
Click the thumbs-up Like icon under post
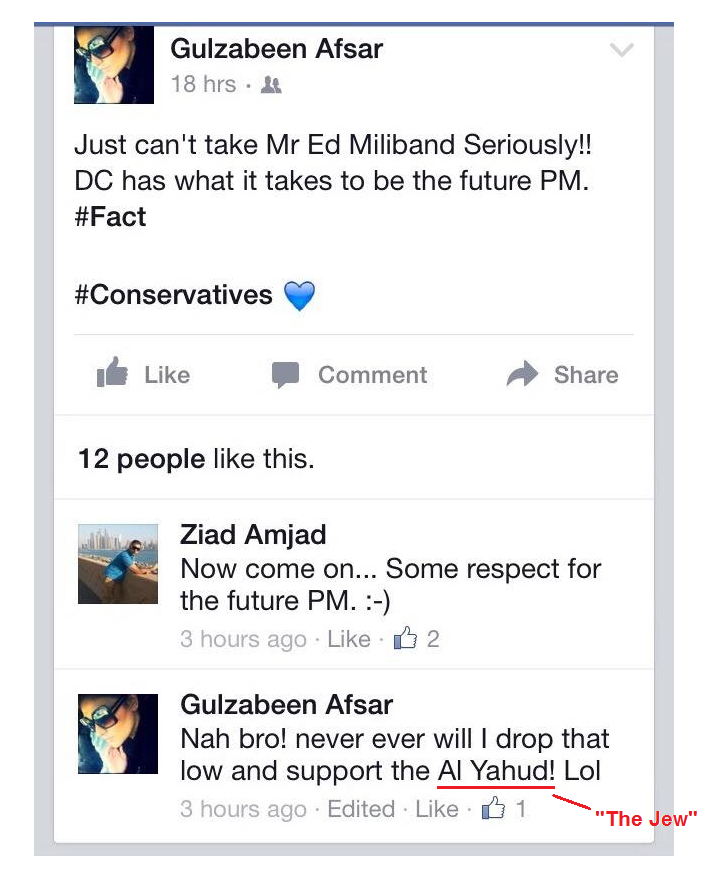113,375
